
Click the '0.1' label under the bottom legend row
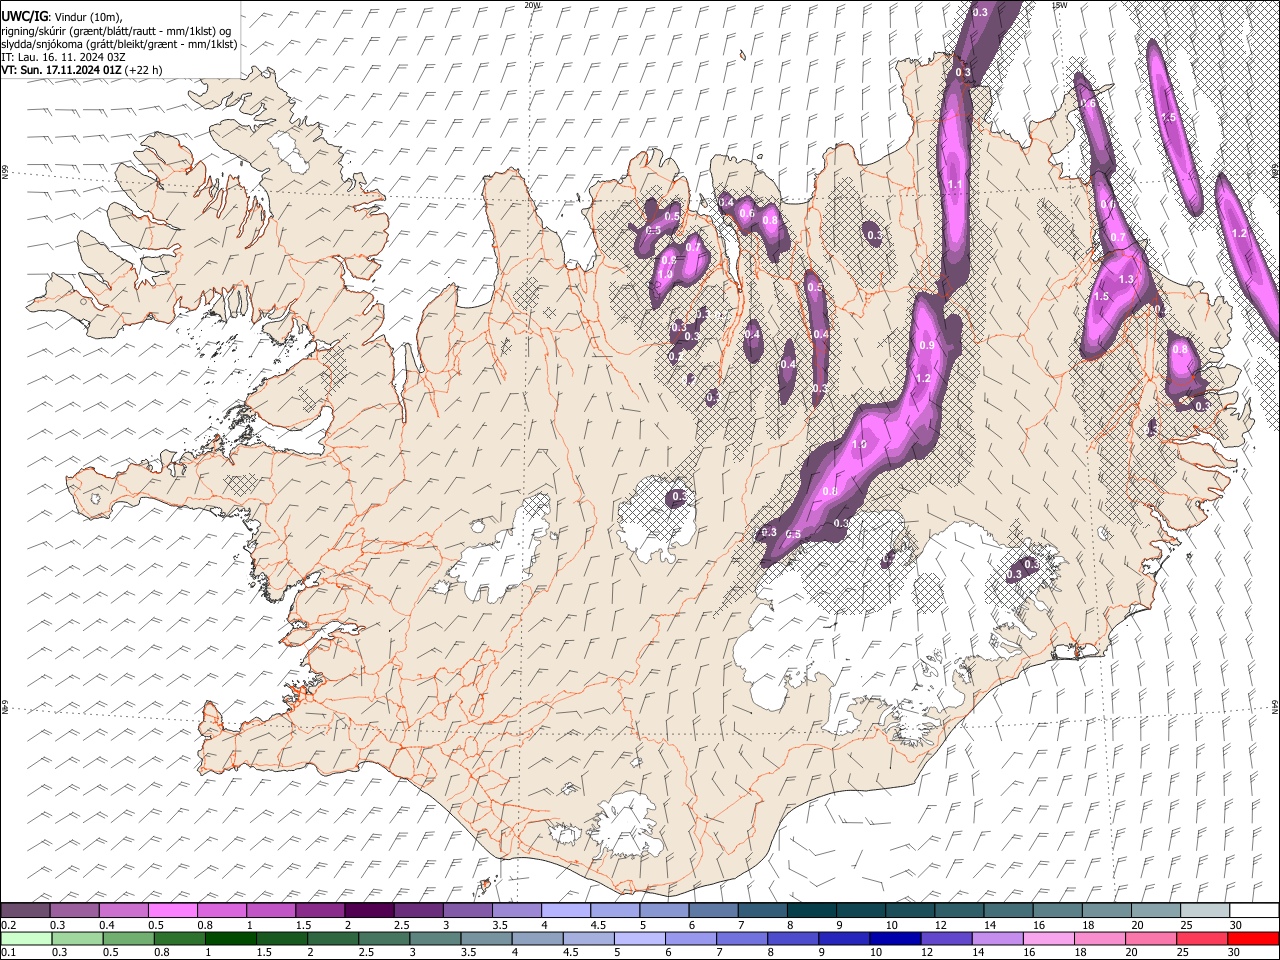(8, 953)
